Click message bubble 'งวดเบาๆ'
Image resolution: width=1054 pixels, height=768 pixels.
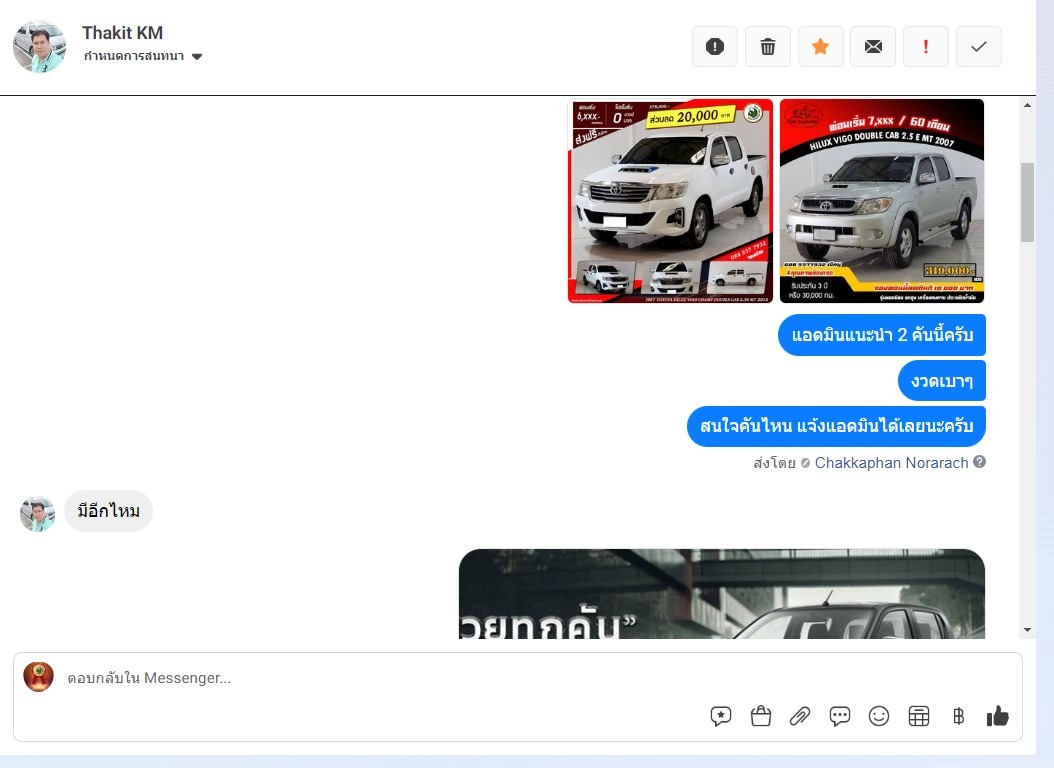tap(942, 381)
